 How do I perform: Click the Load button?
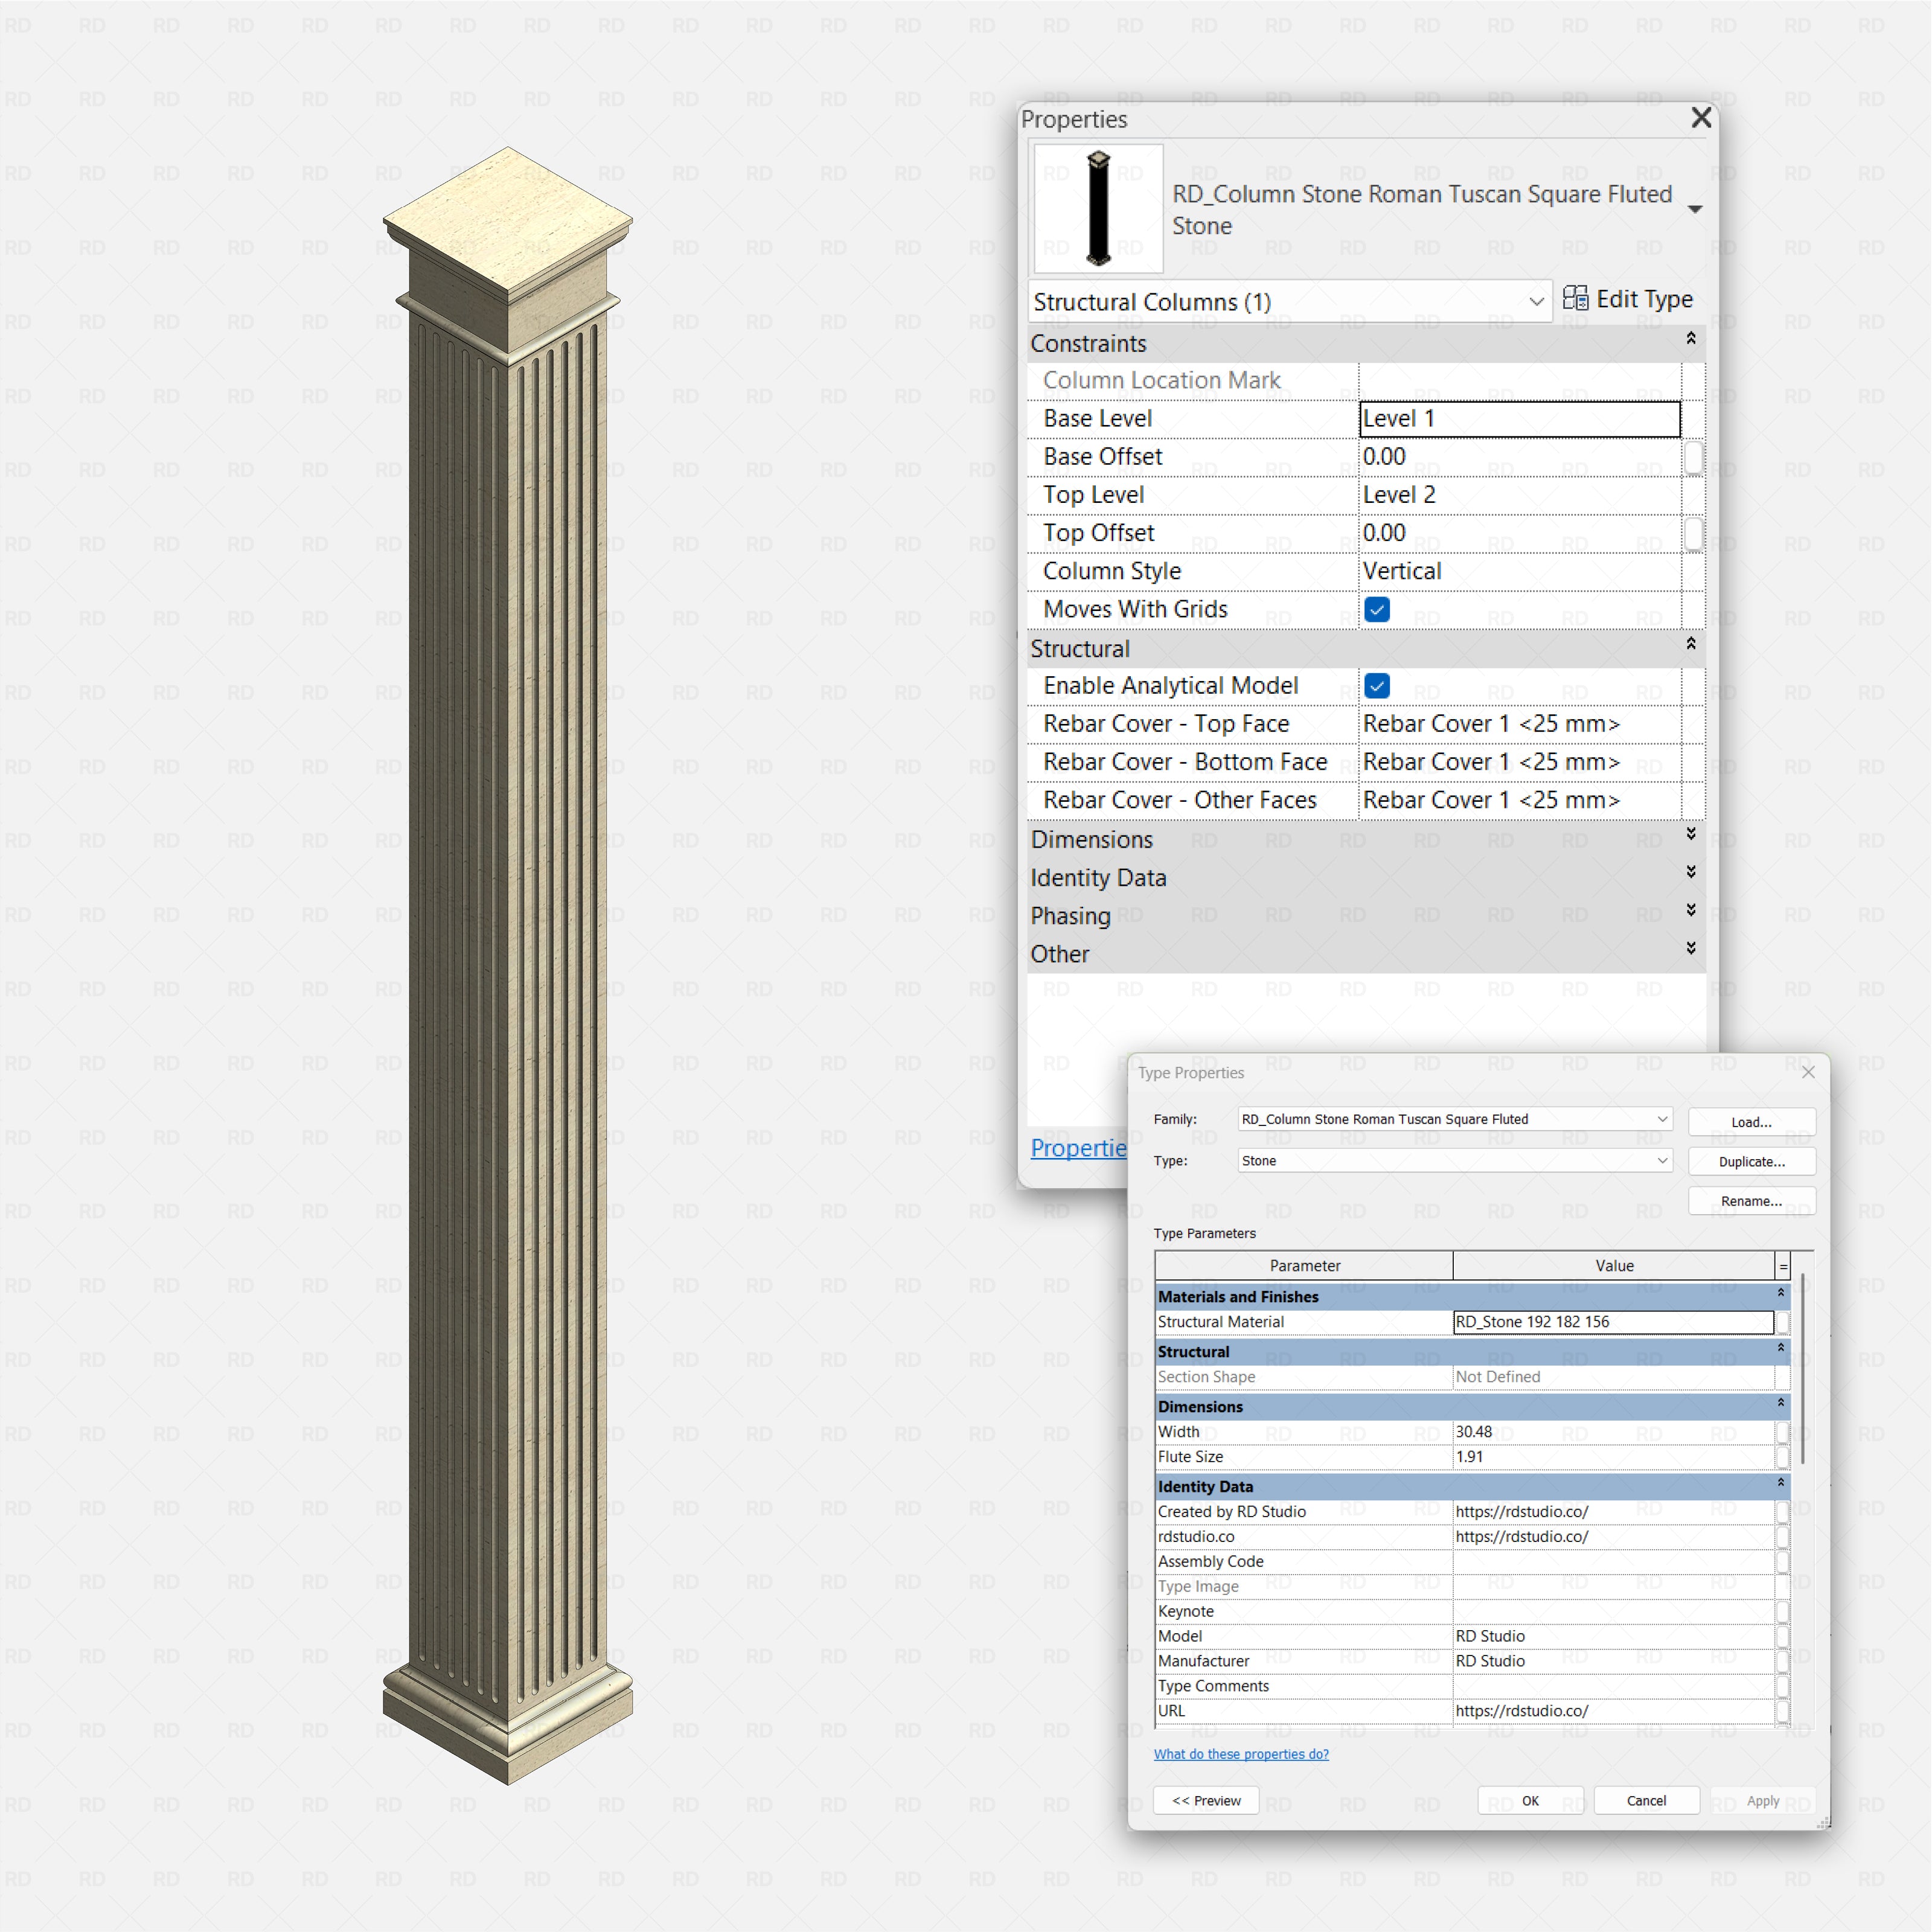coord(1751,1121)
